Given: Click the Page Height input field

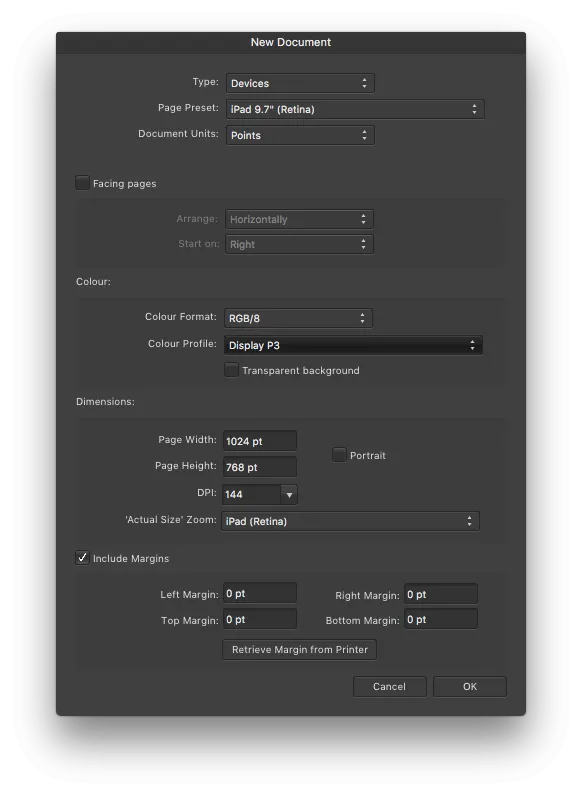Looking at the screenshot, I should coord(260,467).
